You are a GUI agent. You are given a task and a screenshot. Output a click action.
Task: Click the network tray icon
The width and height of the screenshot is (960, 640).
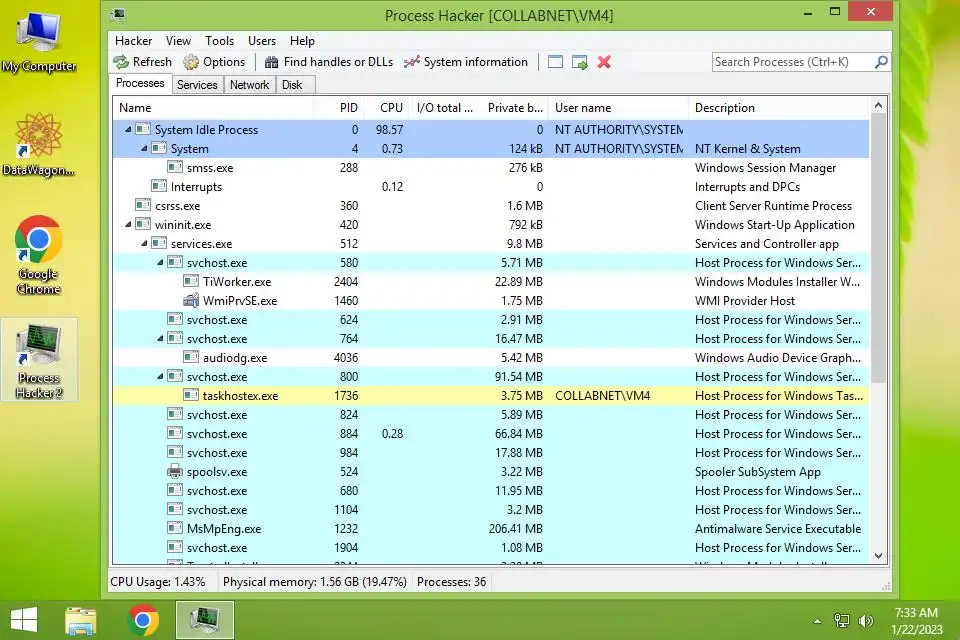tap(842, 621)
